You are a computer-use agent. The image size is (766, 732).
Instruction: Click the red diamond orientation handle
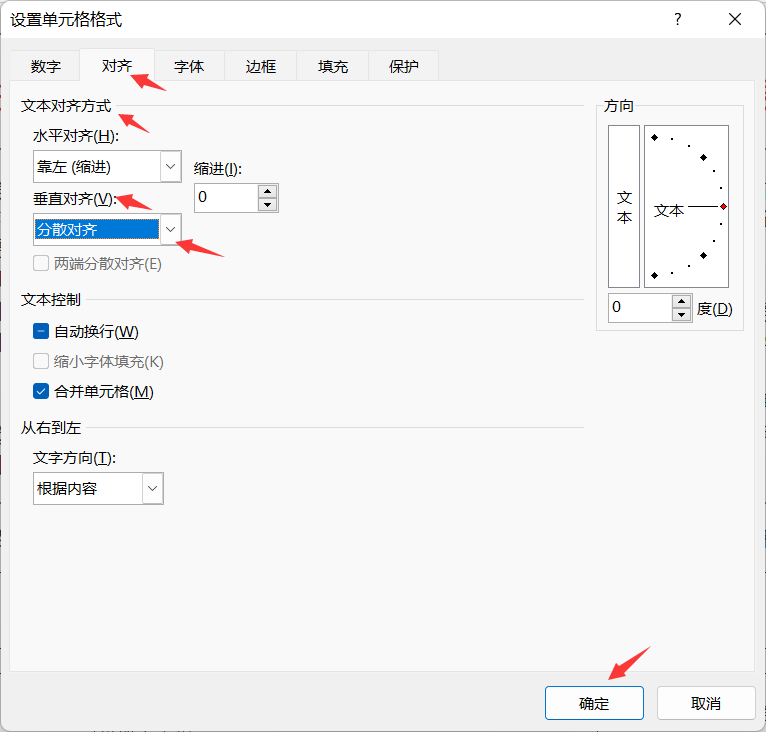tap(723, 207)
